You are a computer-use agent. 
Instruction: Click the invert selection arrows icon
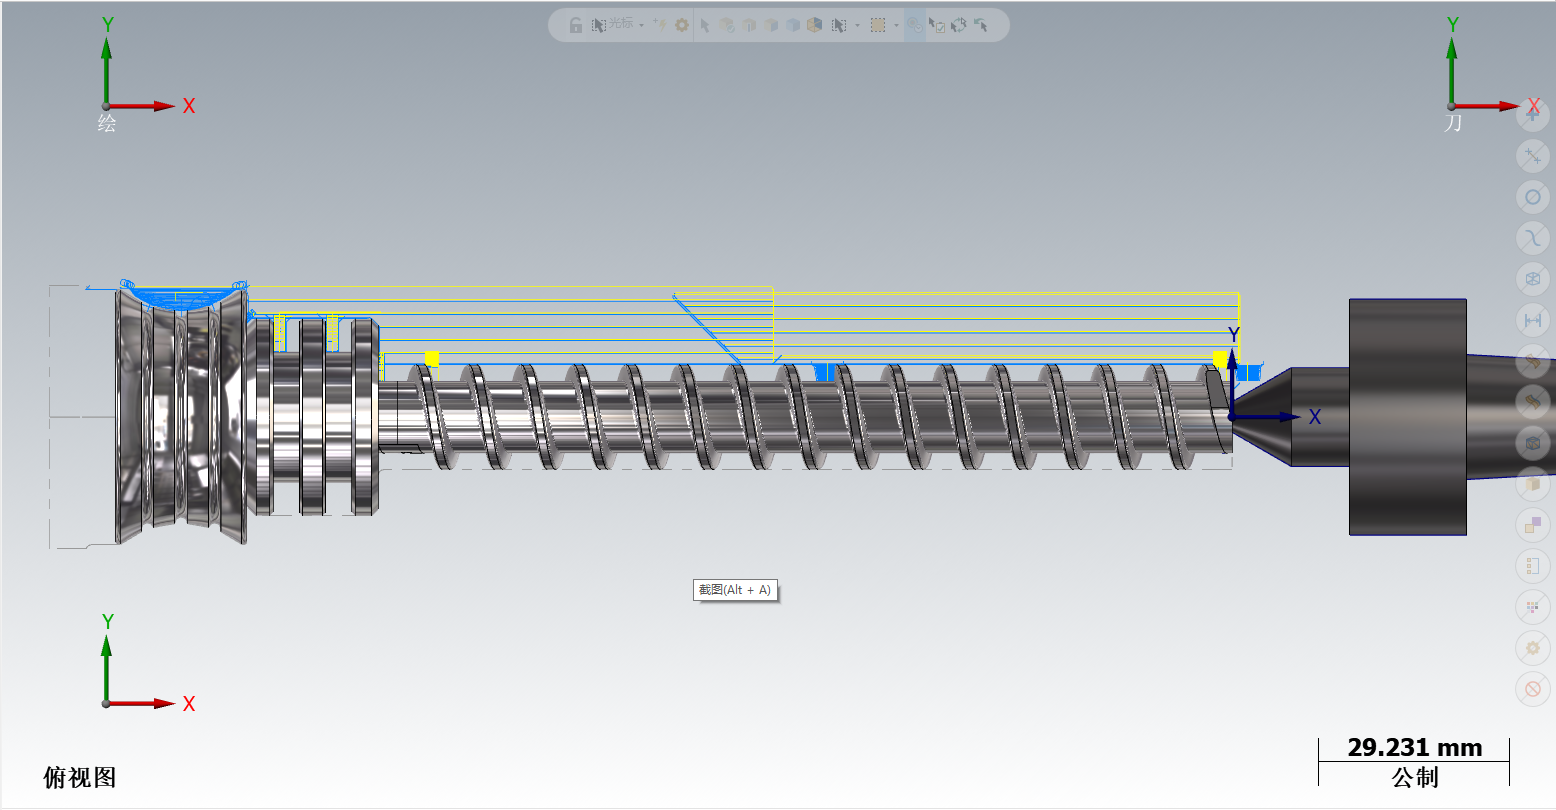click(959, 25)
